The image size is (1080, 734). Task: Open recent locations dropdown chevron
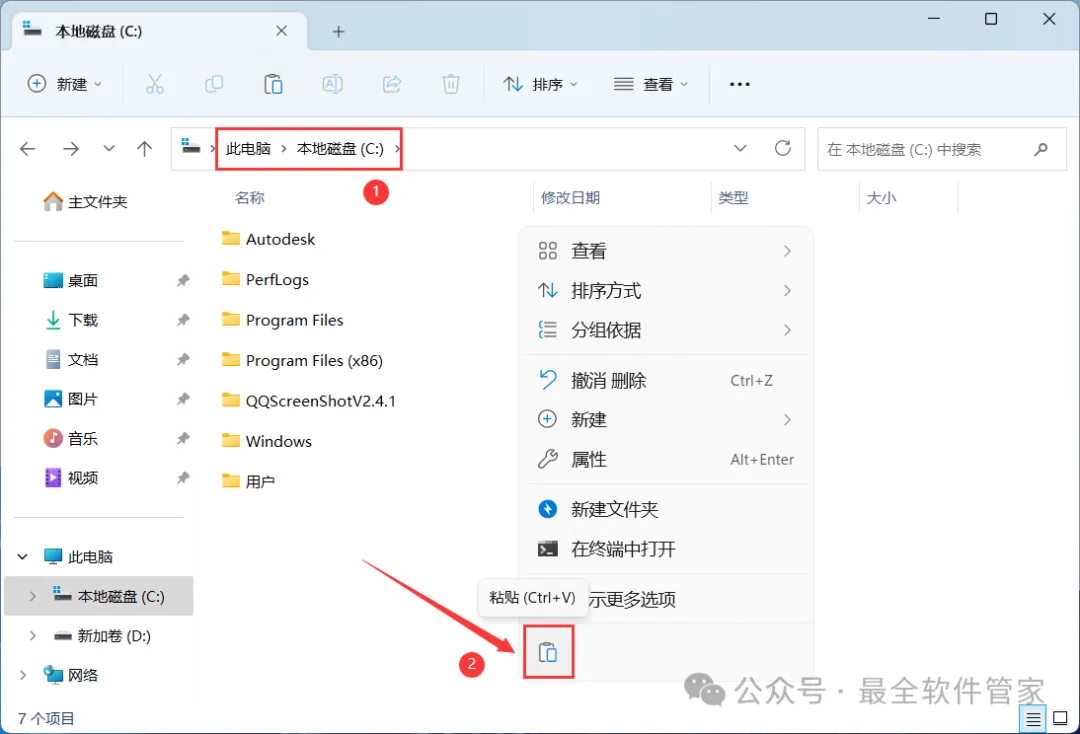click(x=109, y=149)
